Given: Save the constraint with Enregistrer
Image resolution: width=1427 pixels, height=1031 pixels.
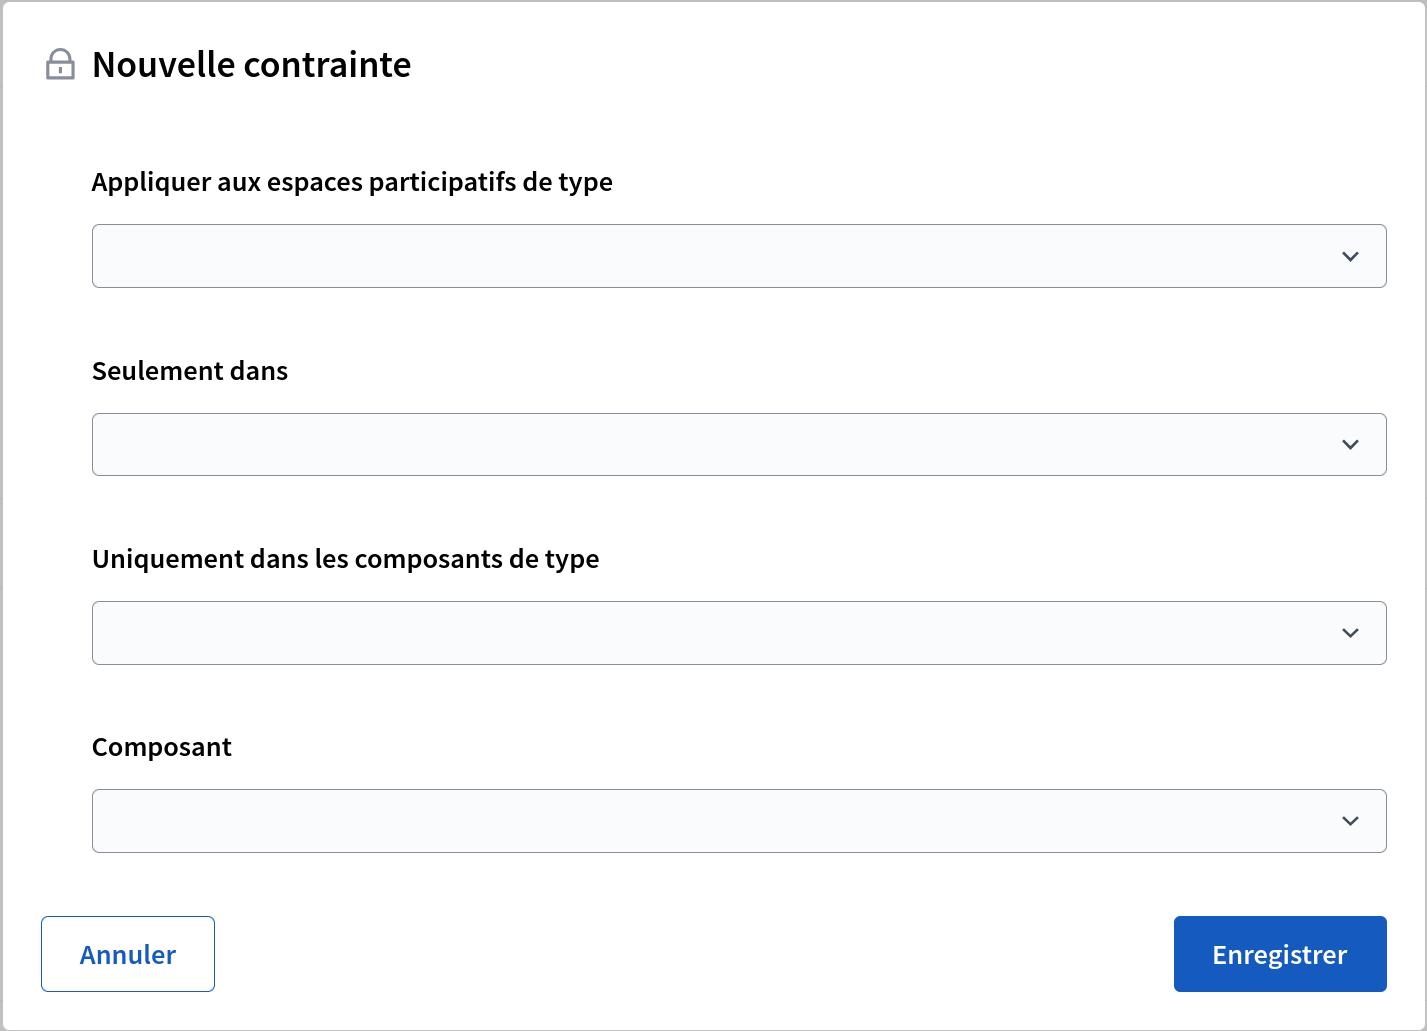Looking at the screenshot, I should point(1279,954).
